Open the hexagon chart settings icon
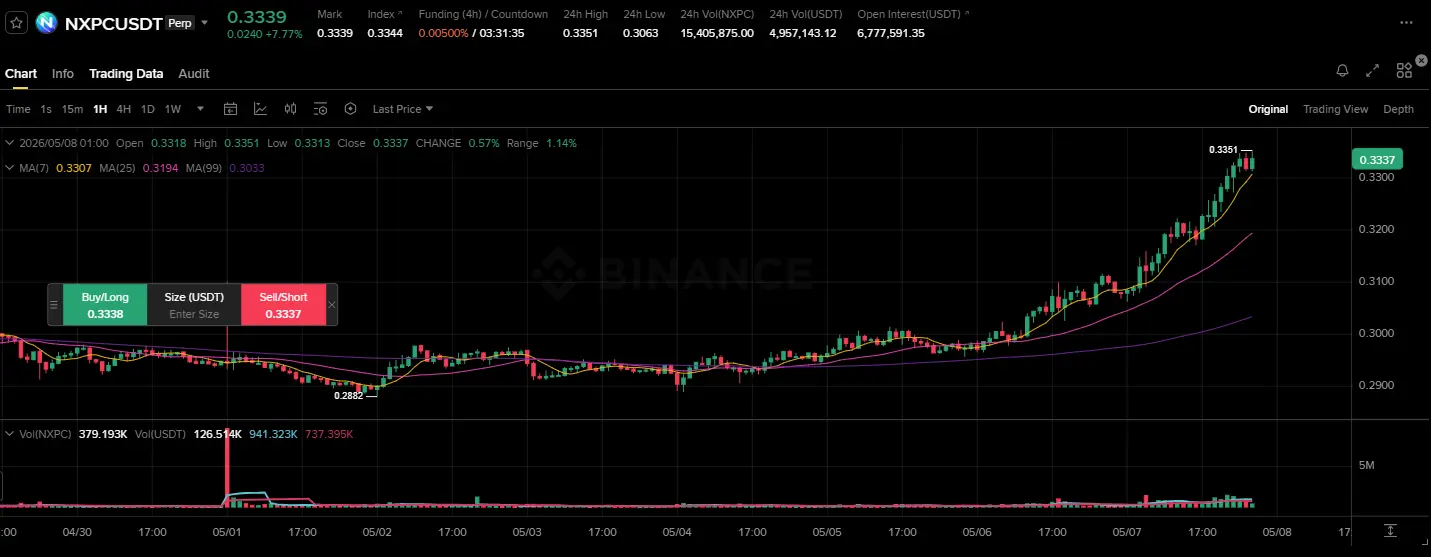The height and width of the screenshot is (557, 1431). 351,109
